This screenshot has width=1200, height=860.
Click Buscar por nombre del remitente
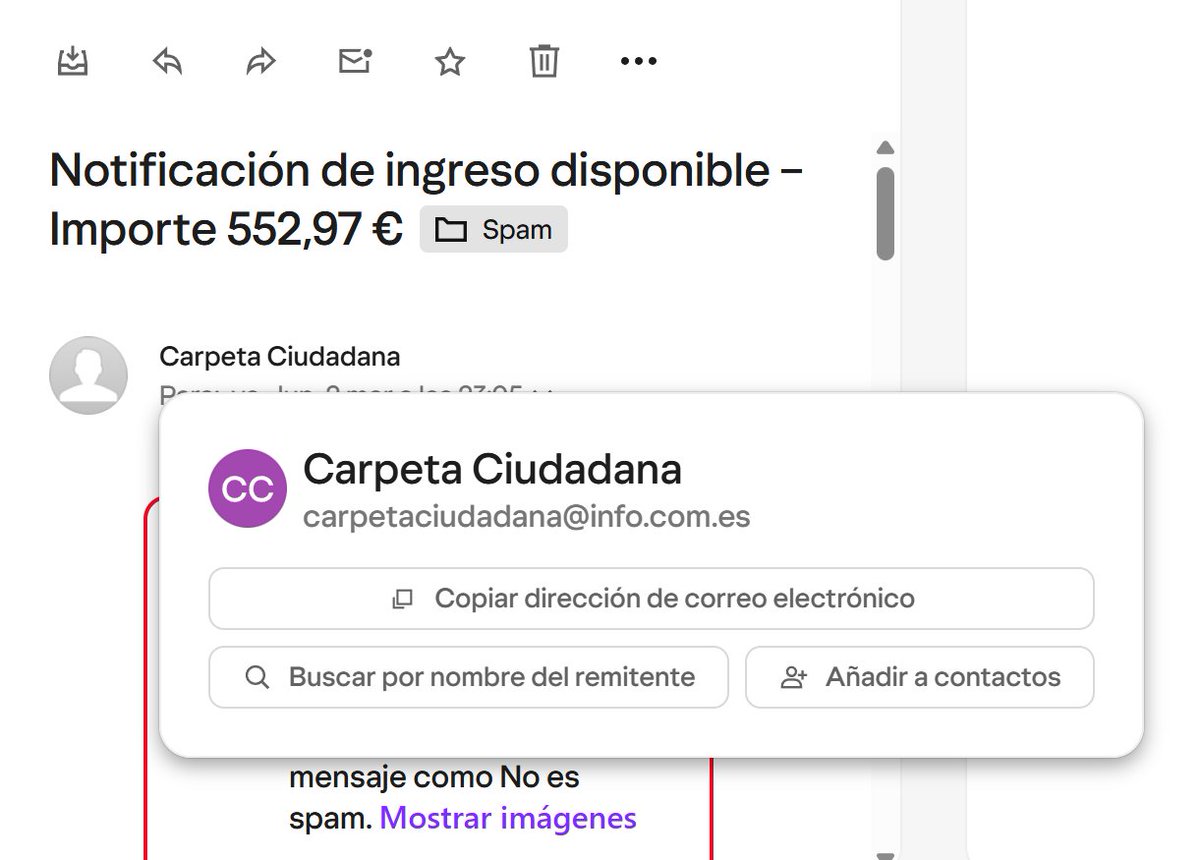click(x=468, y=677)
